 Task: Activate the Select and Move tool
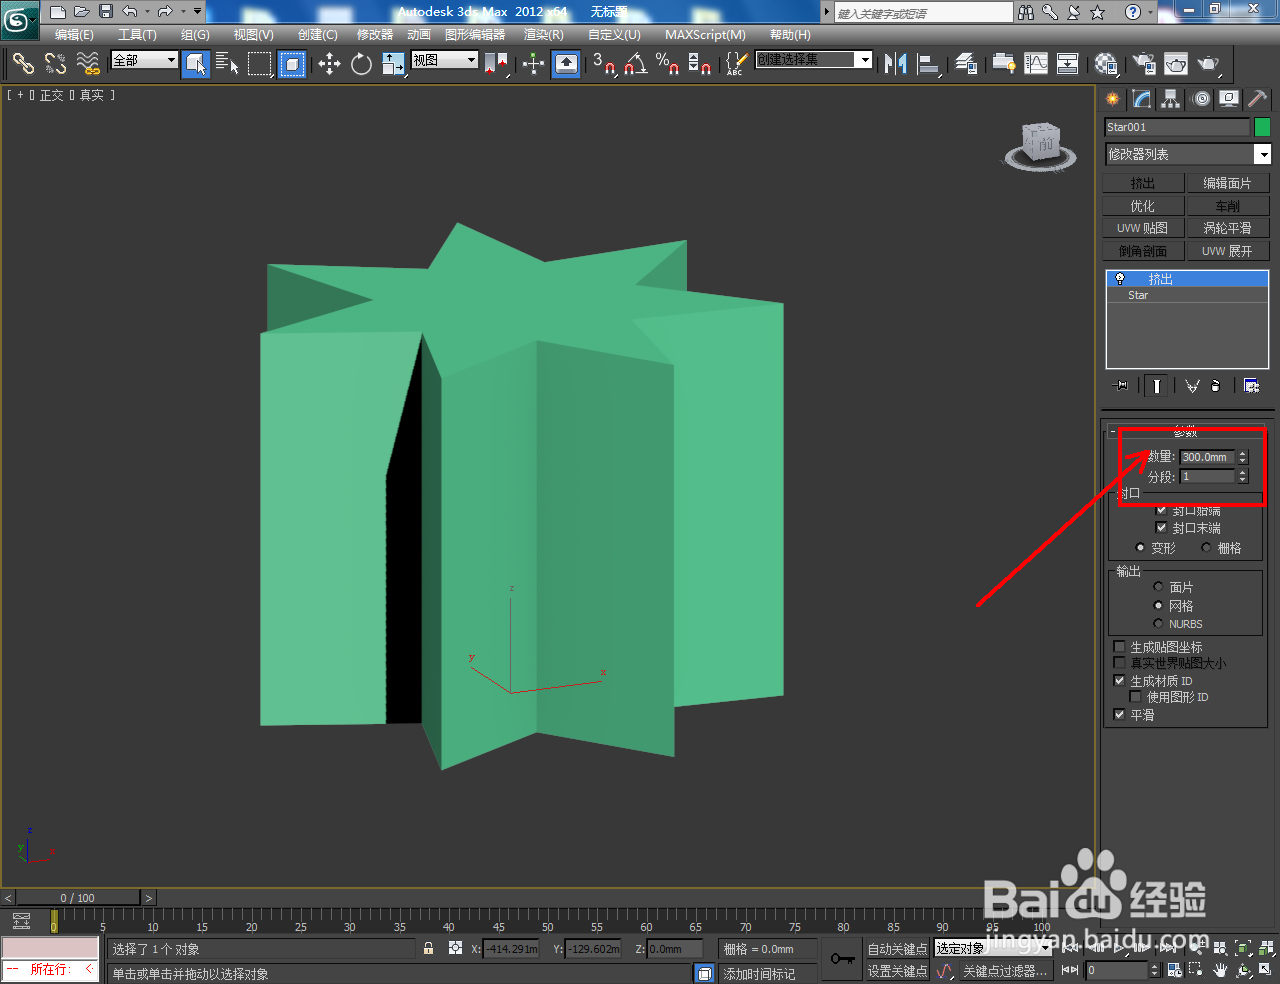[329, 63]
